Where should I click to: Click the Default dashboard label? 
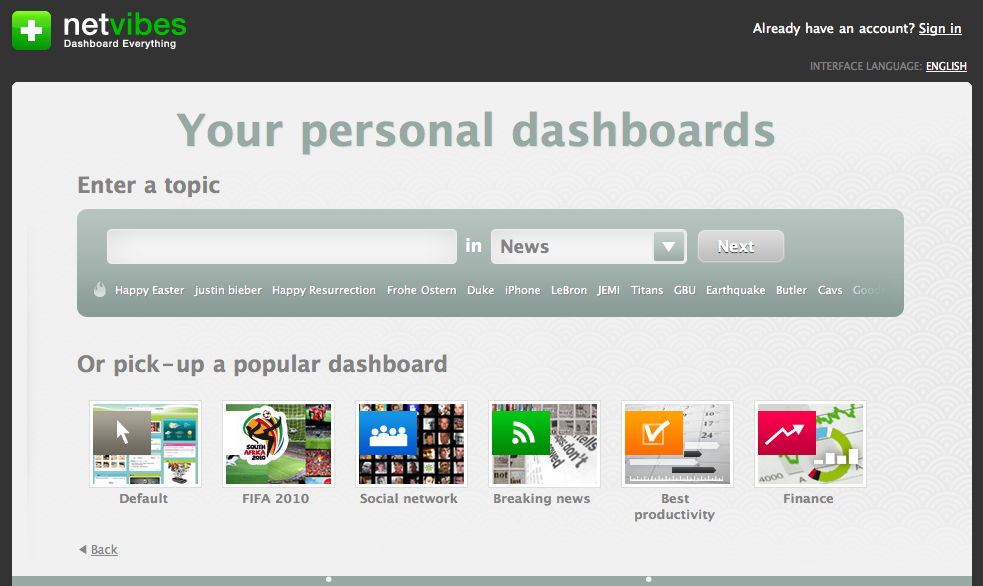coord(144,498)
